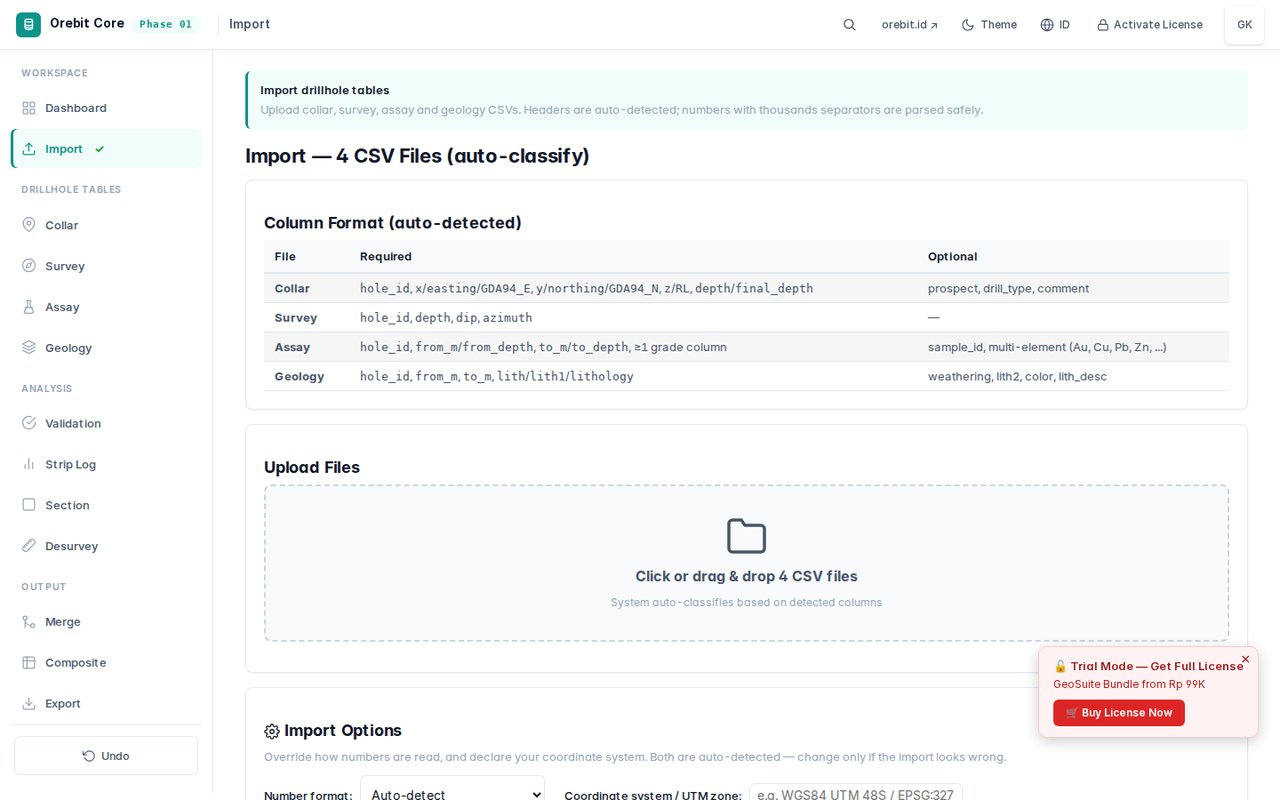Image resolution: width=1280 pixels, height=800 pixels.
Task: Click the Import breadcrumb title in header
Action: click(x=249, y=24)
